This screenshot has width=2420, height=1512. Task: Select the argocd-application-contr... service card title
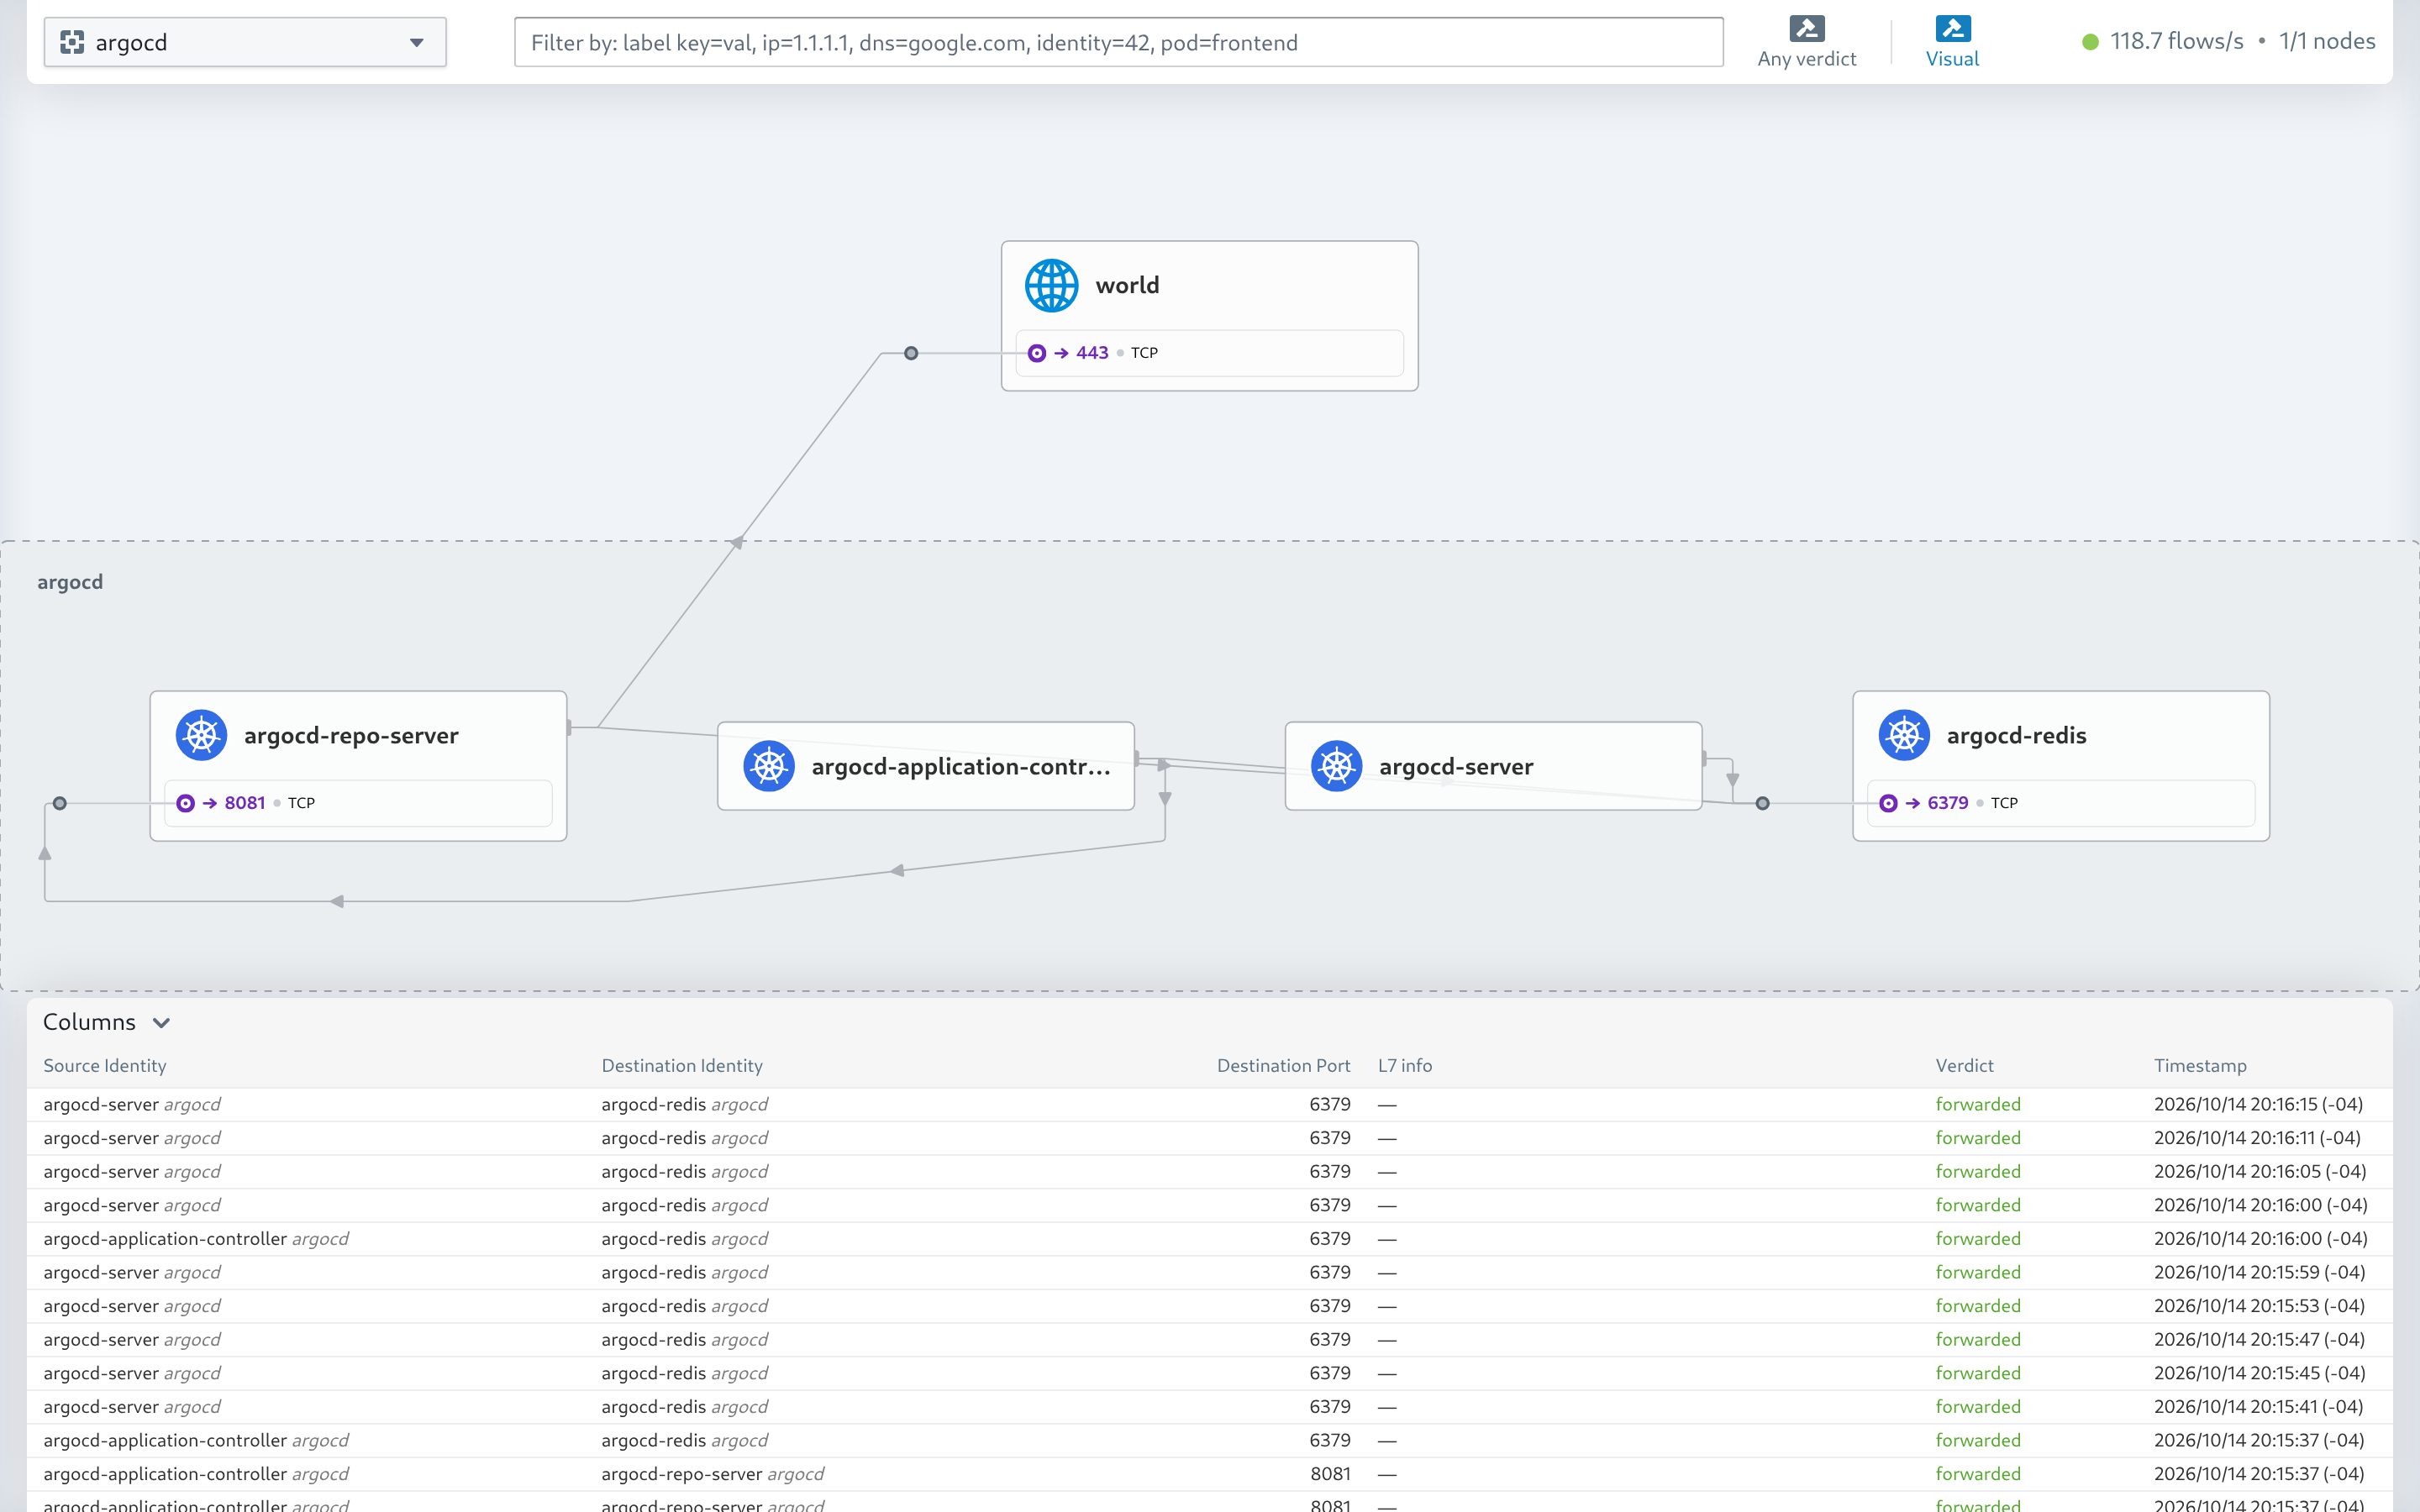click(961, 767)
